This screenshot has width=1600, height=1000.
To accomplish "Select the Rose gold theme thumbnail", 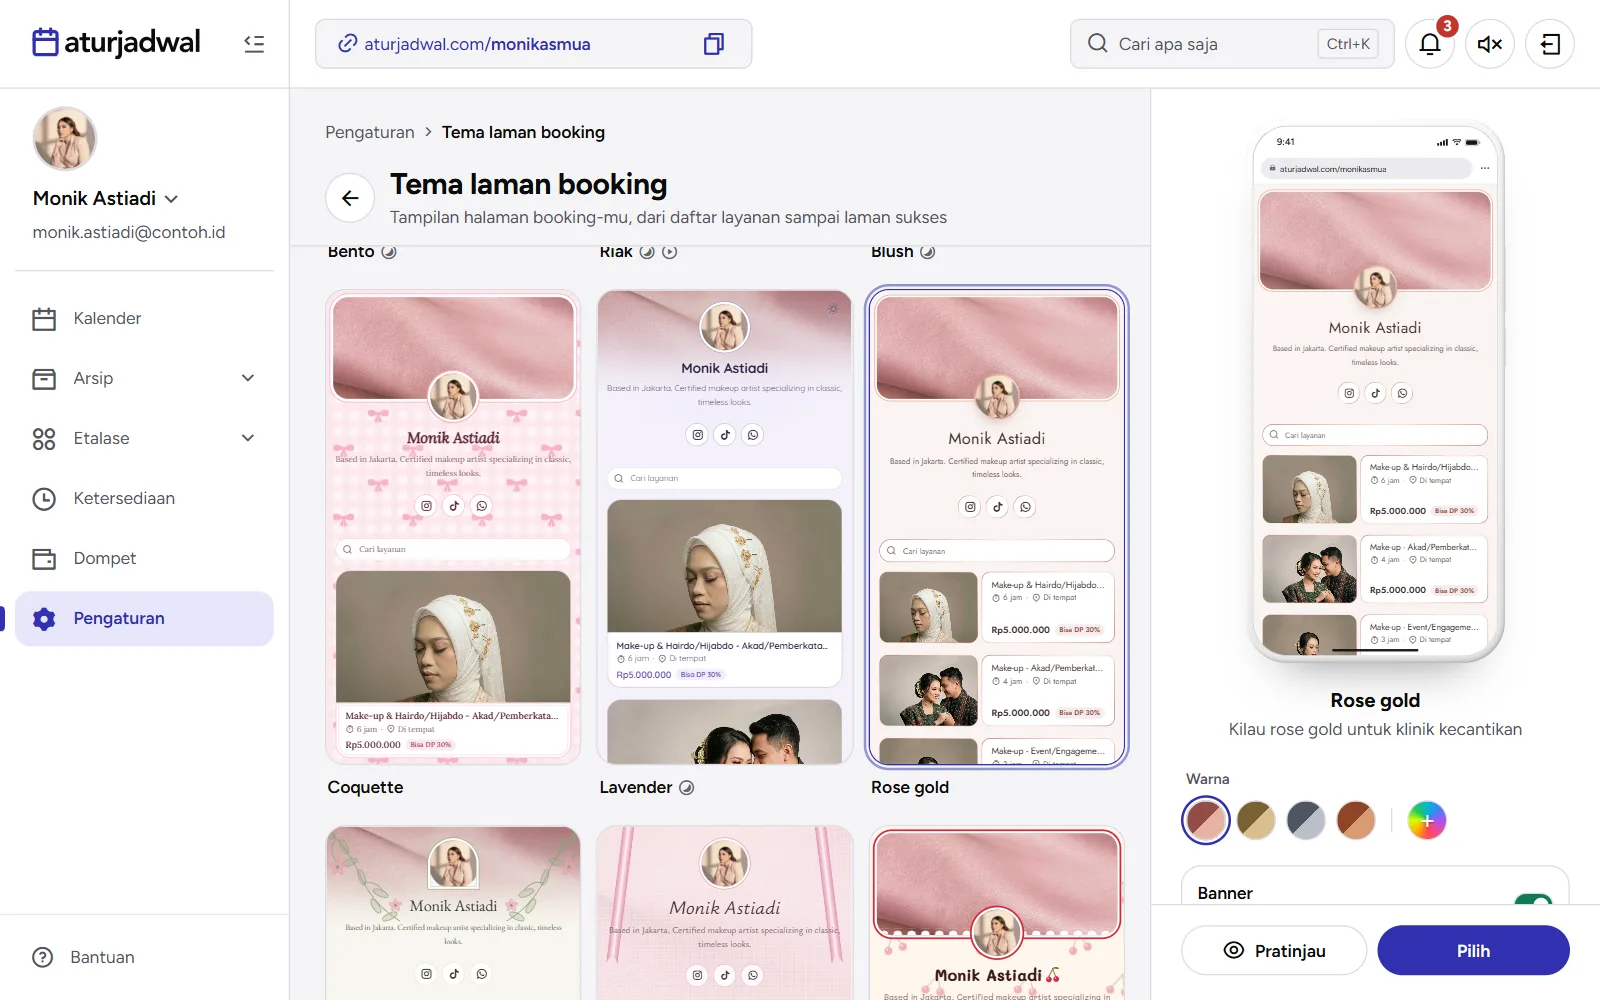I will (x=997, y=527).
